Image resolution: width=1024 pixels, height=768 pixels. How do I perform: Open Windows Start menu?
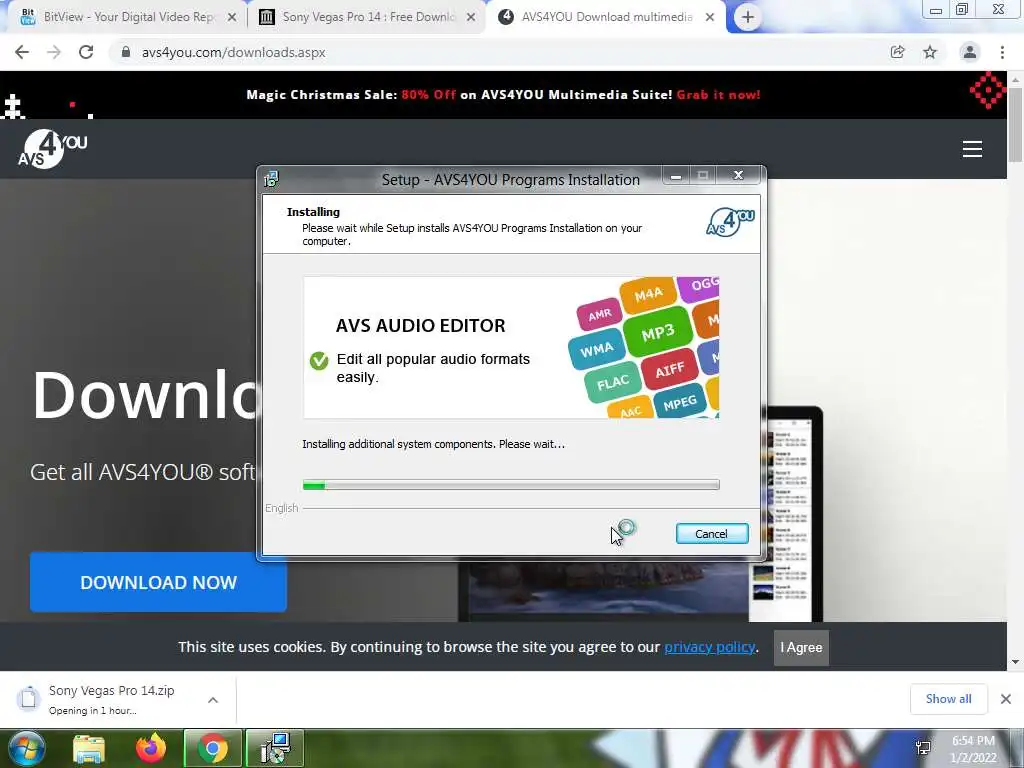pos(26,748)
